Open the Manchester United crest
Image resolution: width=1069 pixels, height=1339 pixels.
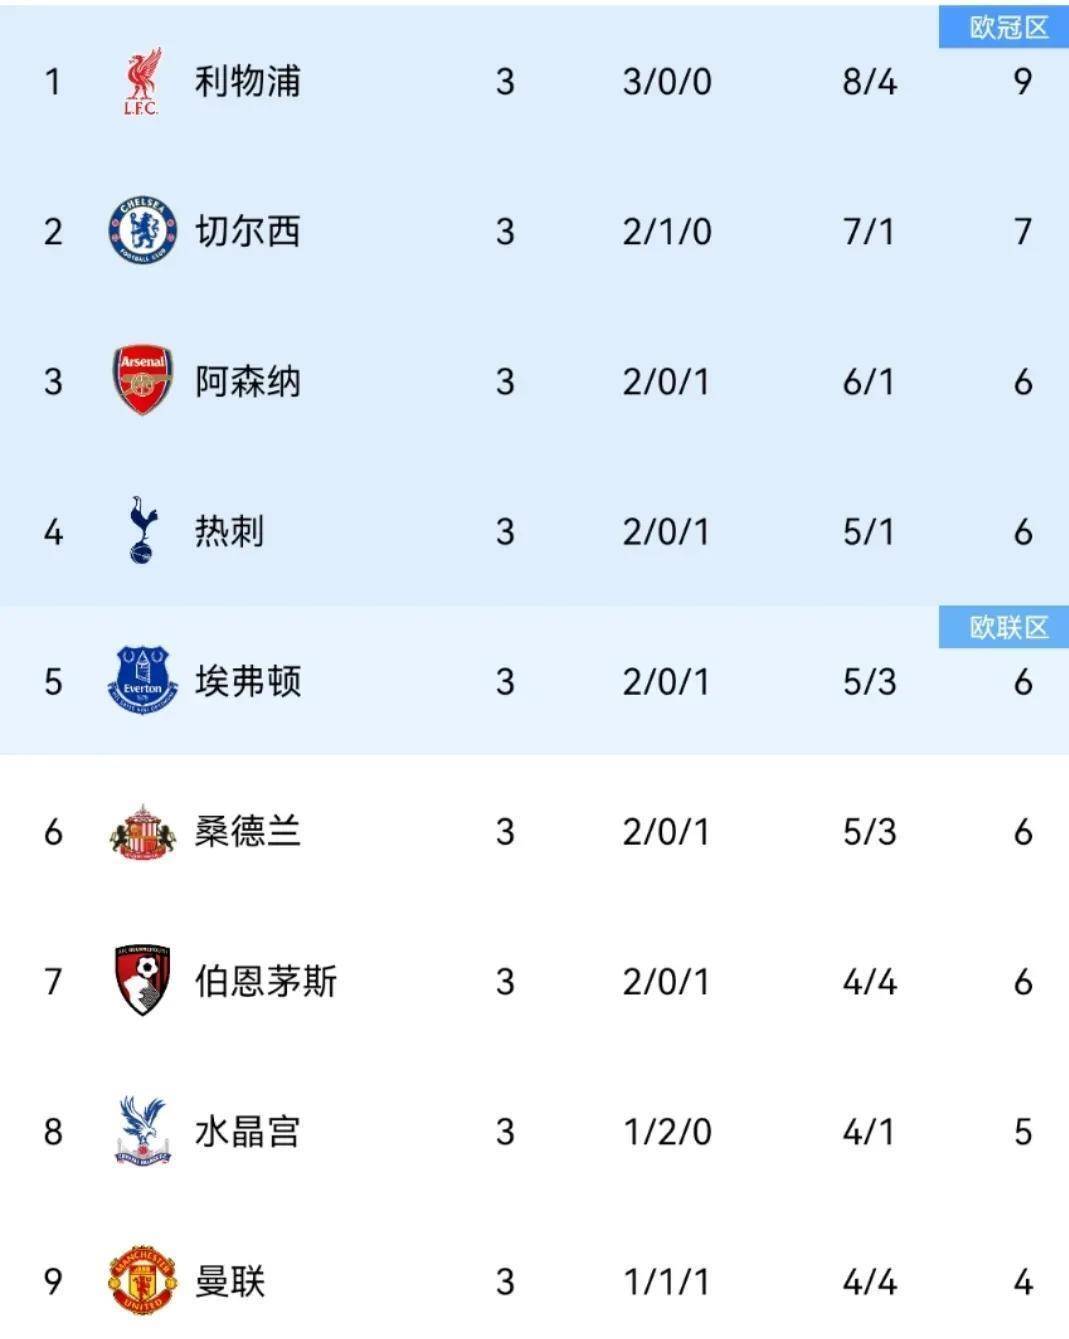click(142, 1280)
